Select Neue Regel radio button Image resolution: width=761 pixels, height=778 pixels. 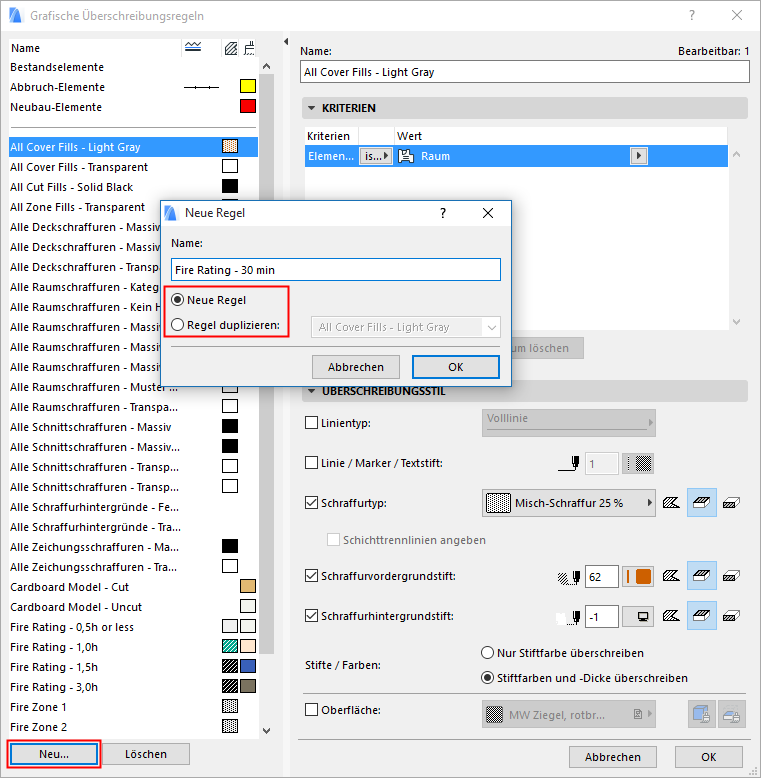178,300
